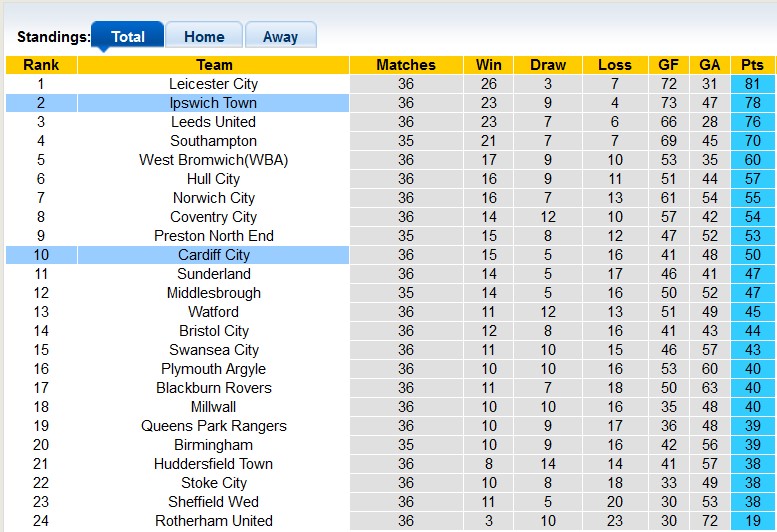
Task: Open Plymouth Argyle team link
Action: (213, 369)
